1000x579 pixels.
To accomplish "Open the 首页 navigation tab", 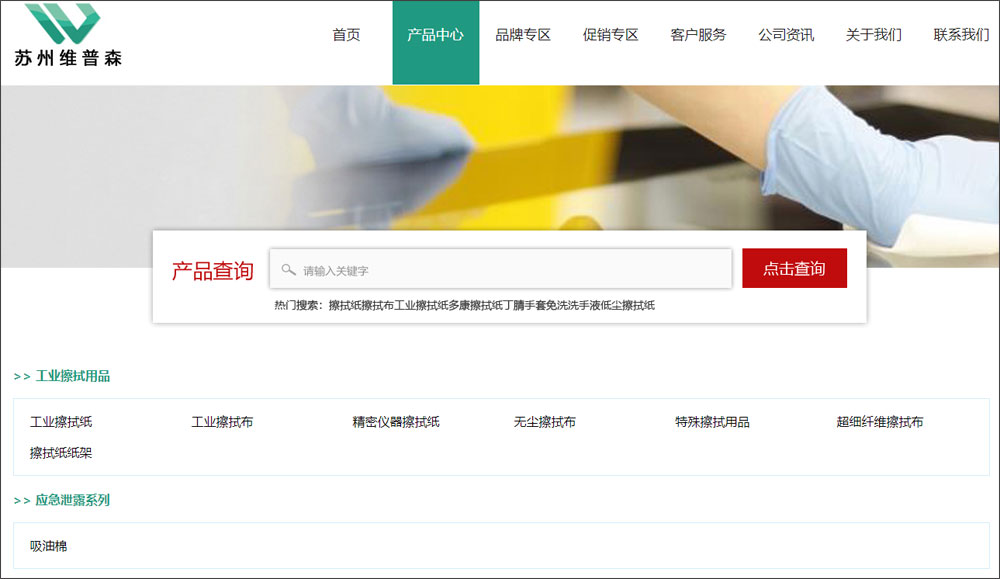I will pyautogui.click(x=346, y=35).
